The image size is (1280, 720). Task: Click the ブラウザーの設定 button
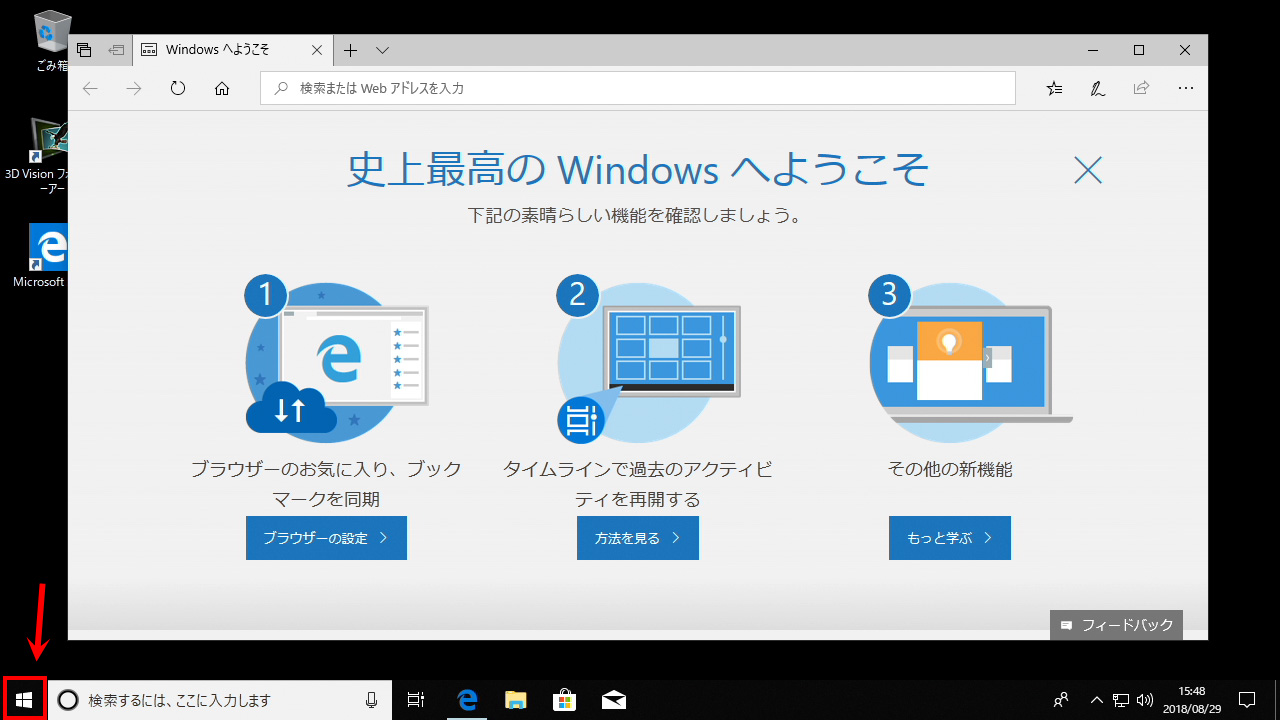(326, 538)
